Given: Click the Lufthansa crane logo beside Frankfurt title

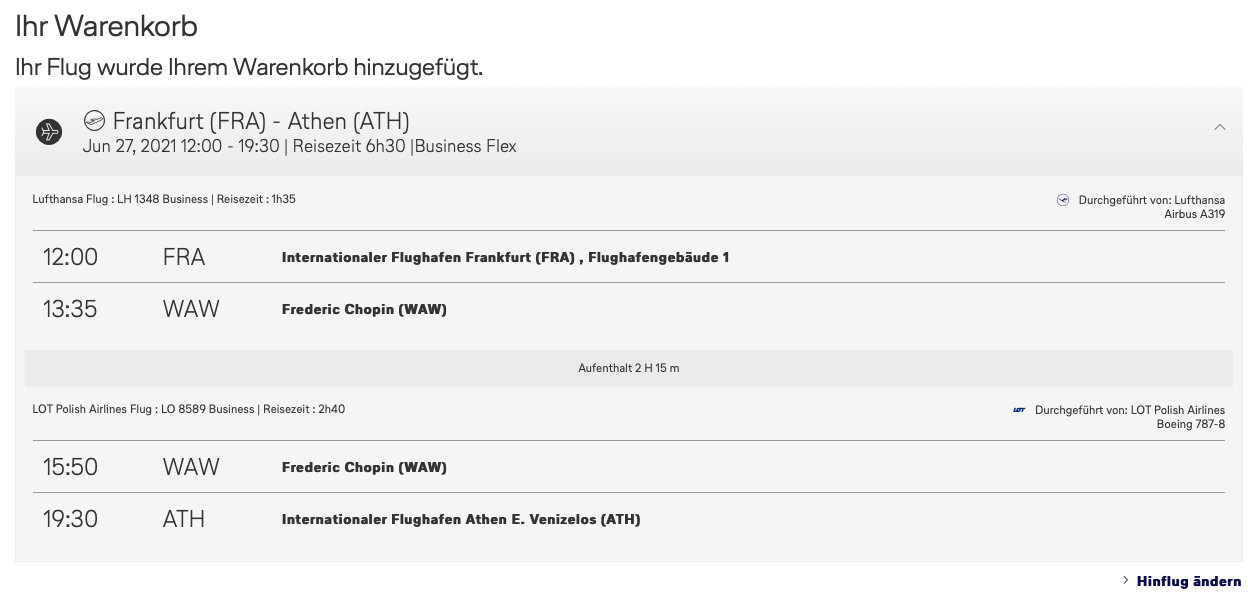Looking at the screenshot, I should click(95, 121).
